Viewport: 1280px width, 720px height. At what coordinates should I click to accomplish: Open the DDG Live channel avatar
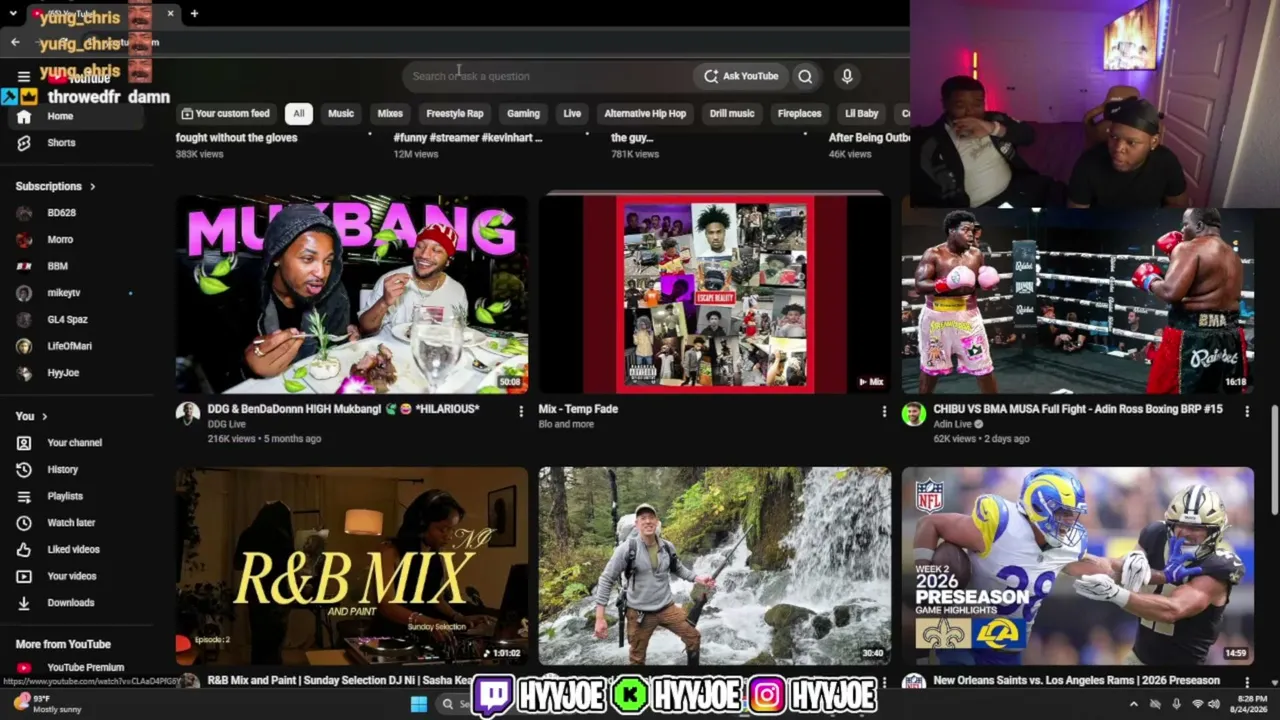click(188, 414)
